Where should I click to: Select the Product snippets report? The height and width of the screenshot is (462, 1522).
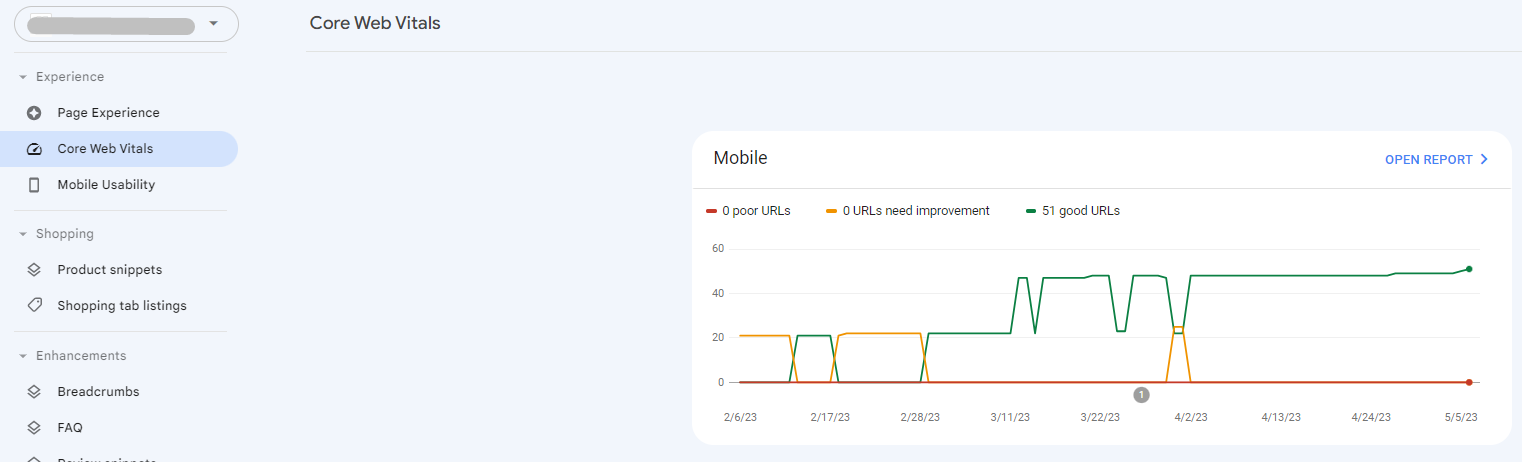point(109,270)
